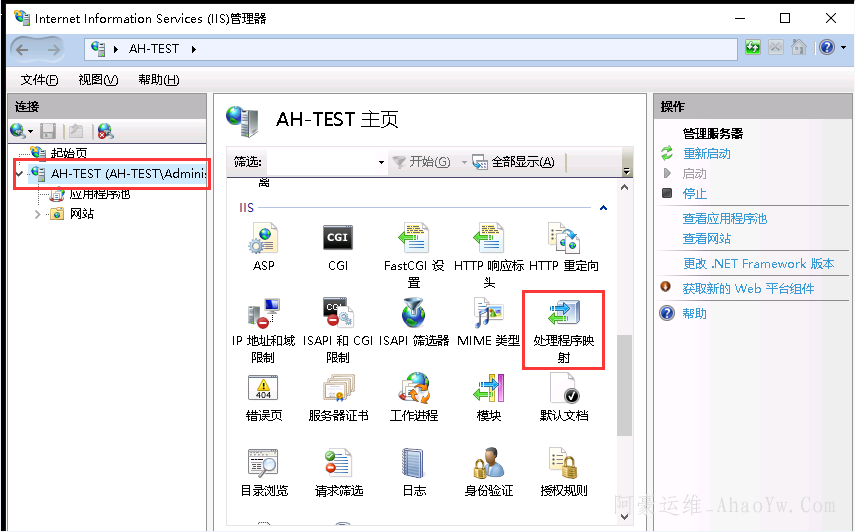Open the 错误页 404 icon
The image size is (855, 532).
[263, 389]
